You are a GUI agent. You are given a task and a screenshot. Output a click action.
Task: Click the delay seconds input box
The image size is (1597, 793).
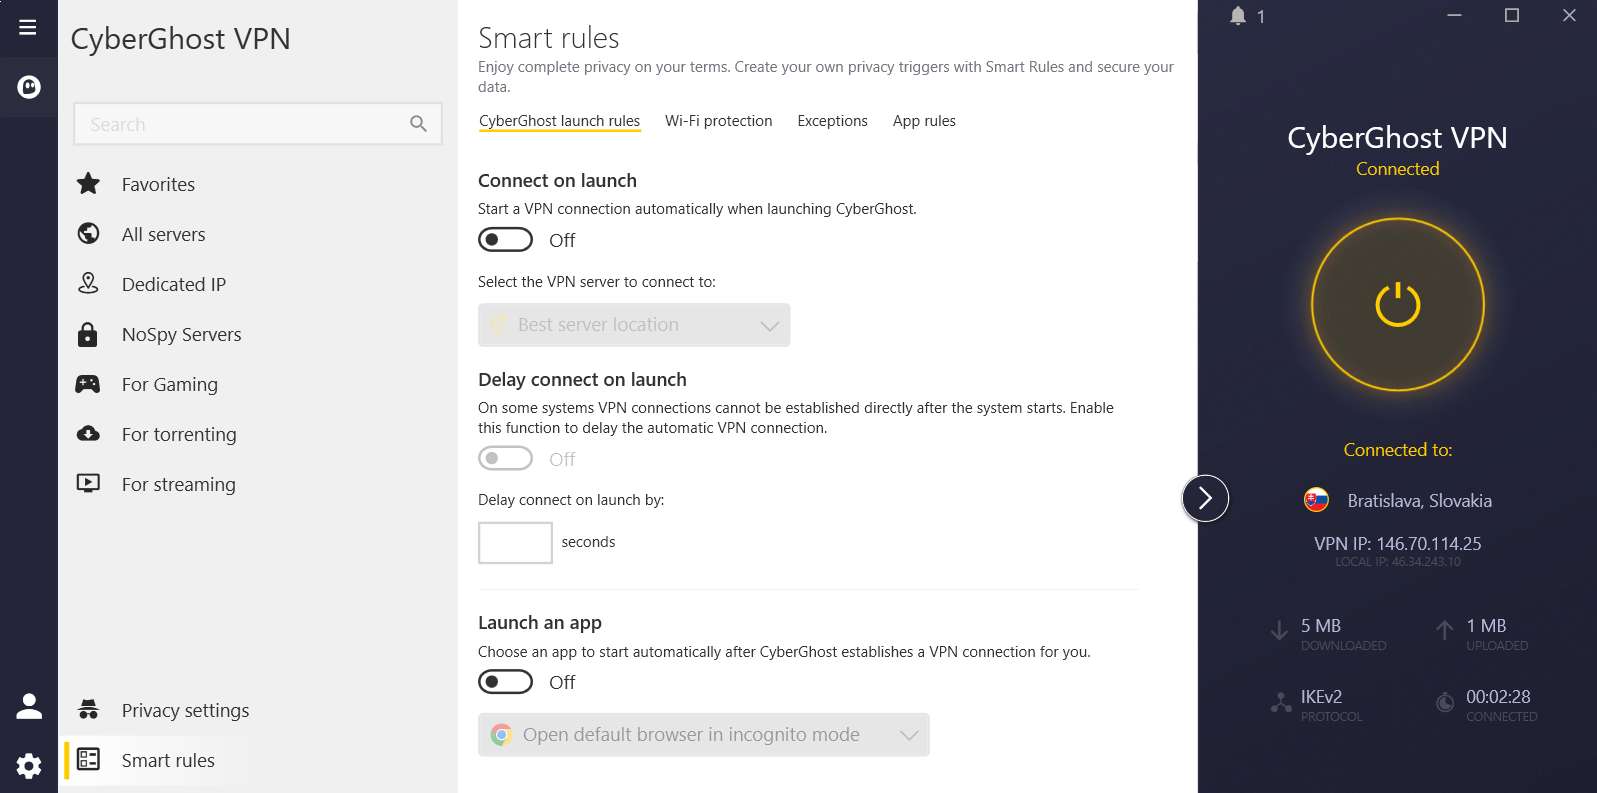[515, 543]
